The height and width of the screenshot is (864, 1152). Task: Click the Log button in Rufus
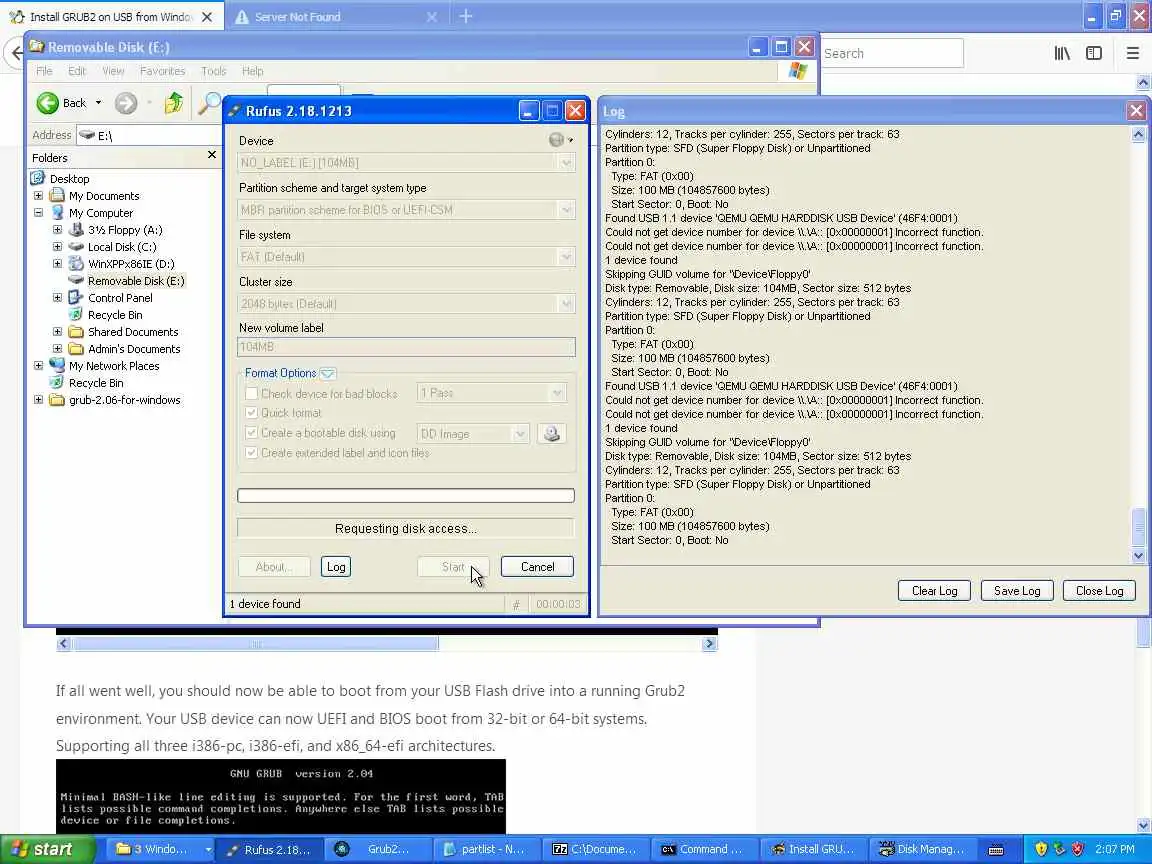coord(336,566)
